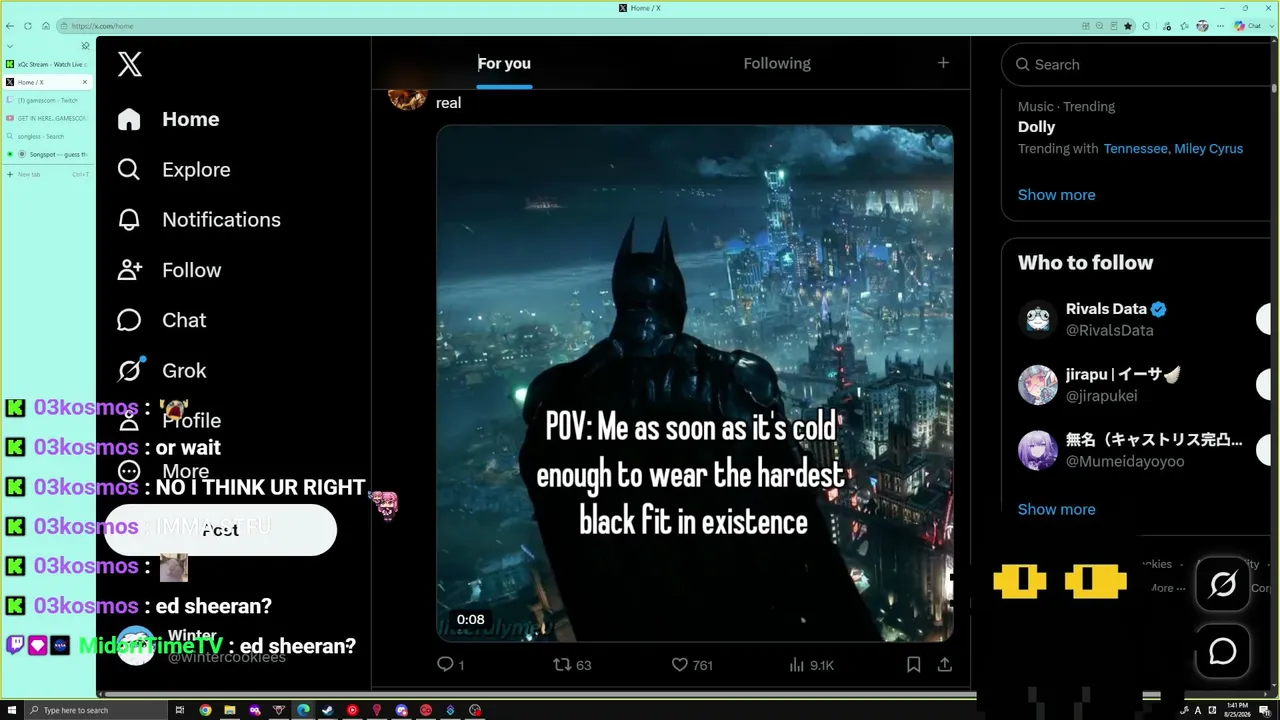Go back in the browser

(10, 26)
